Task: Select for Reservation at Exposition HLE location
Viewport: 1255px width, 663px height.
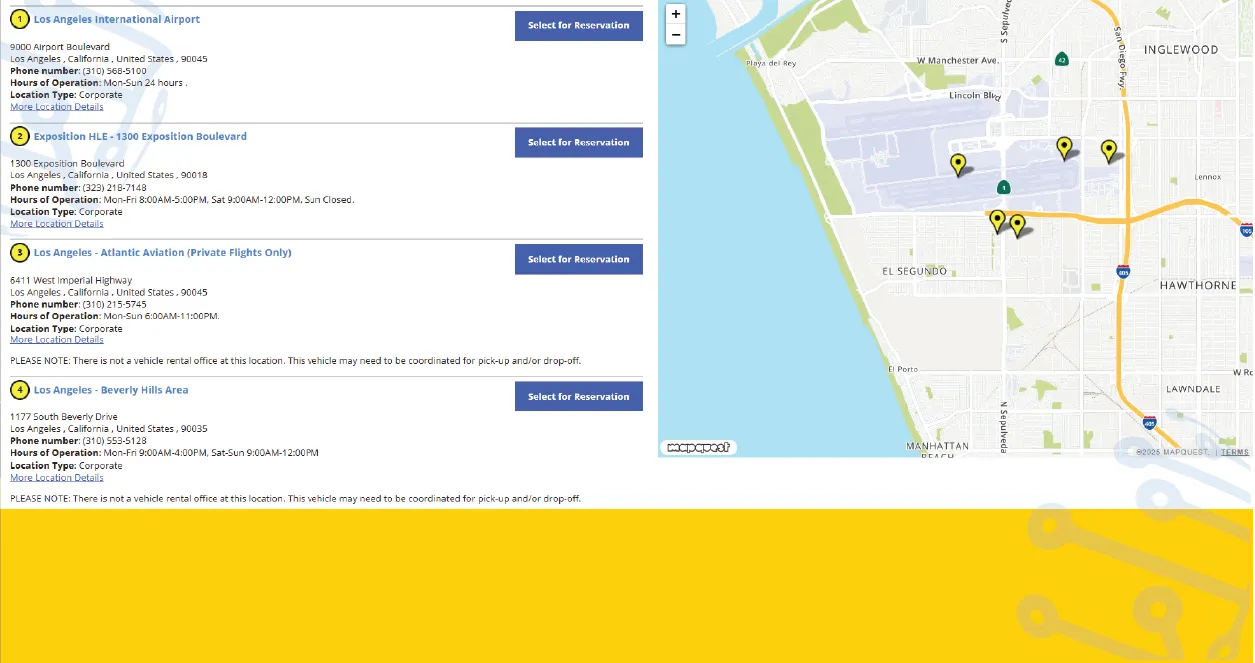Action: coord(578,142)
